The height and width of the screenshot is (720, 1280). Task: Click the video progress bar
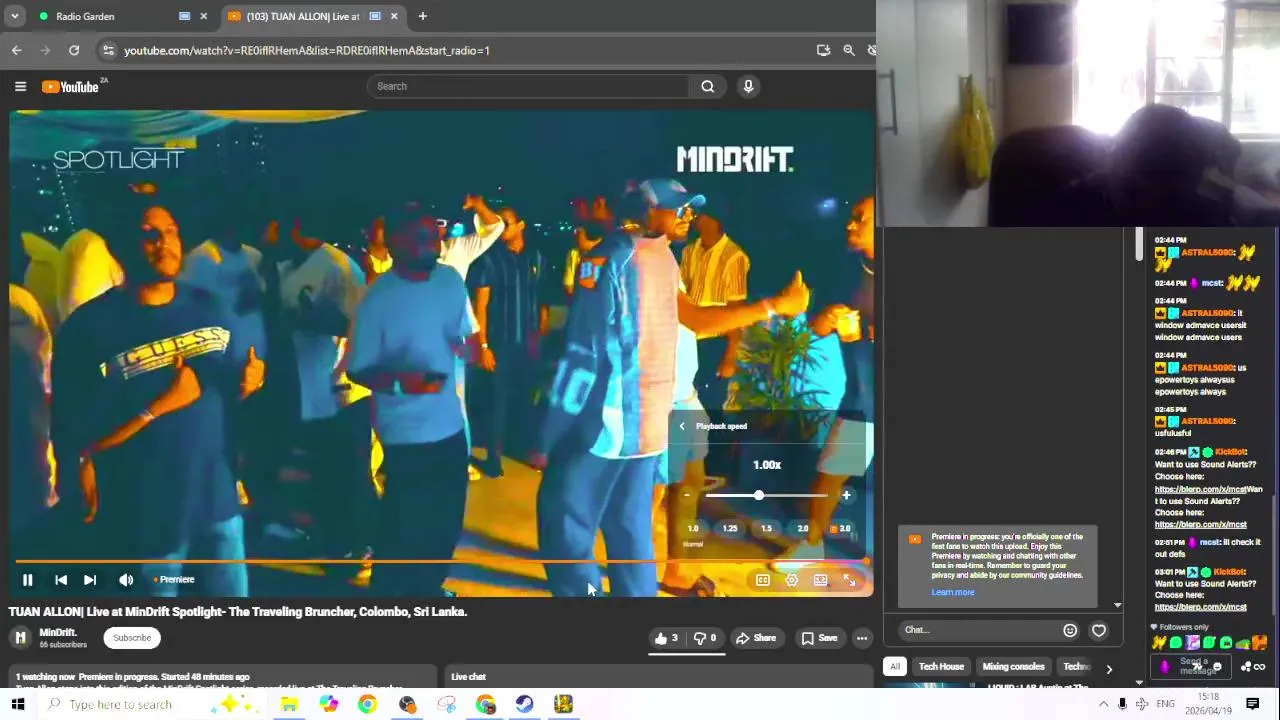click(x=442, y=561)
